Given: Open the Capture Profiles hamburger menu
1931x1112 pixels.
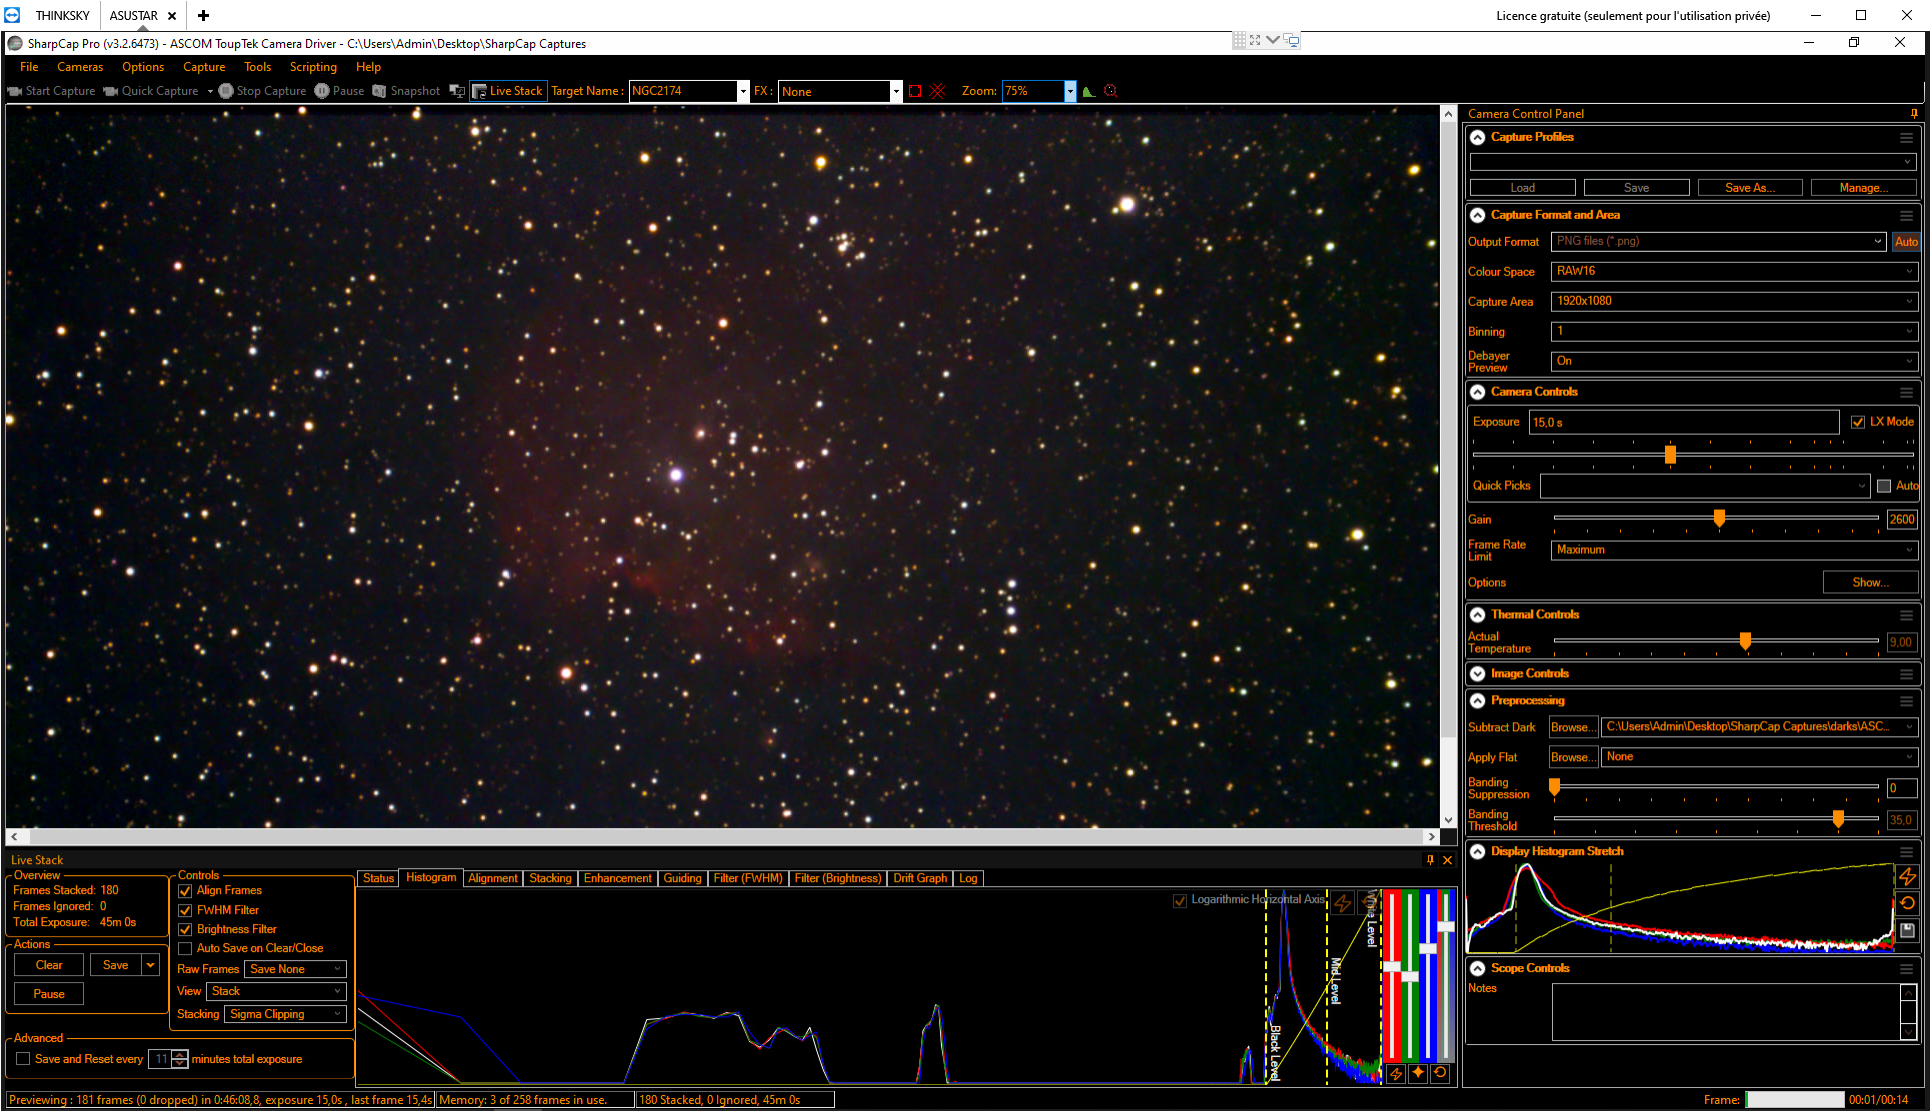Looking at the screenshot, I should (1907, 138).
